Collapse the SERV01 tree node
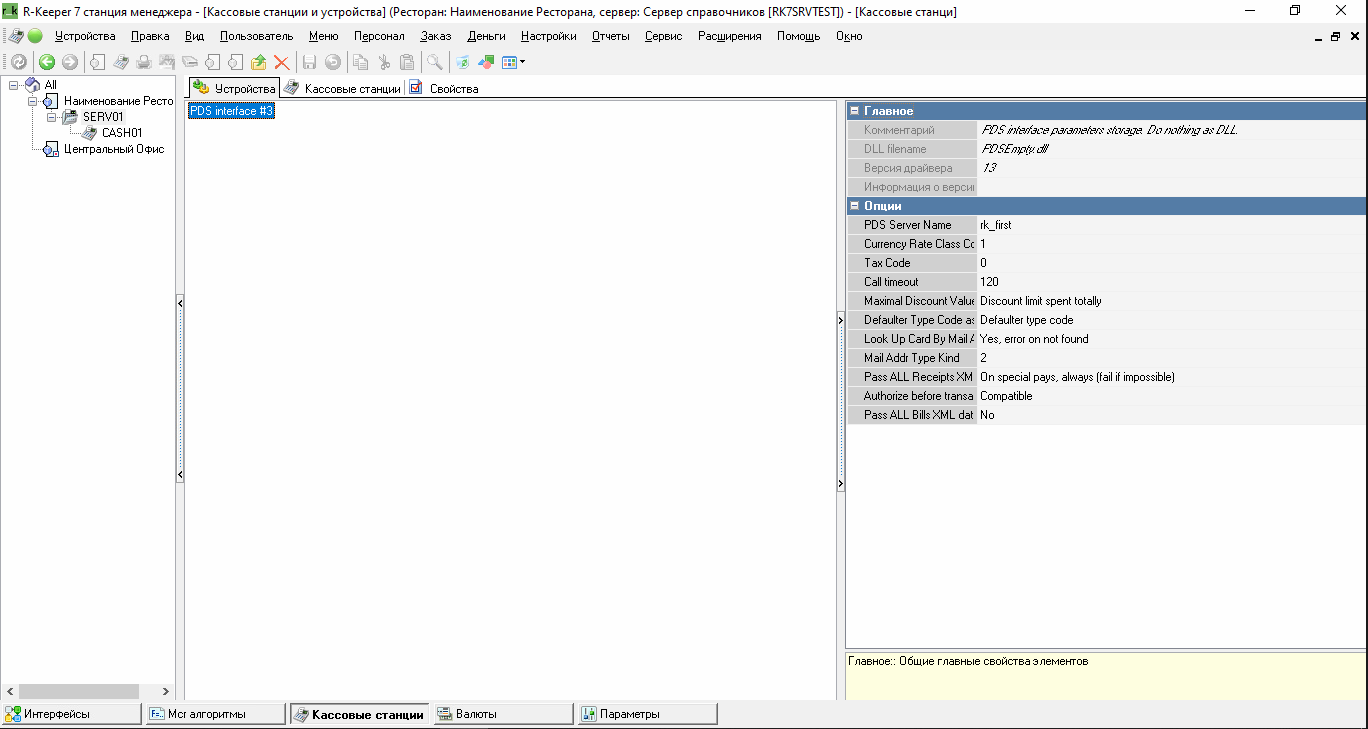 point(51,117)
